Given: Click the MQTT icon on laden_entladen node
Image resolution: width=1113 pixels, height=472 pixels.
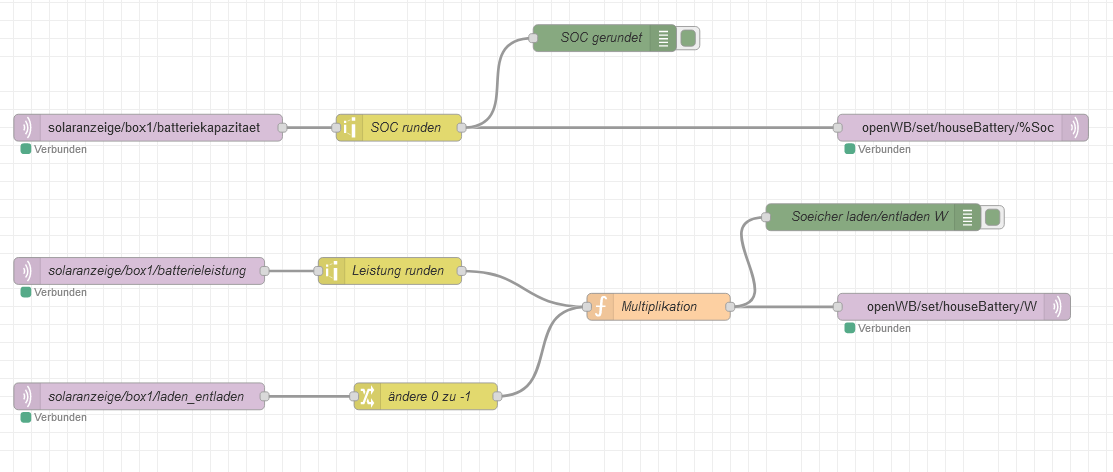Looking at the screenshot, I should click(x=27, y=396).
